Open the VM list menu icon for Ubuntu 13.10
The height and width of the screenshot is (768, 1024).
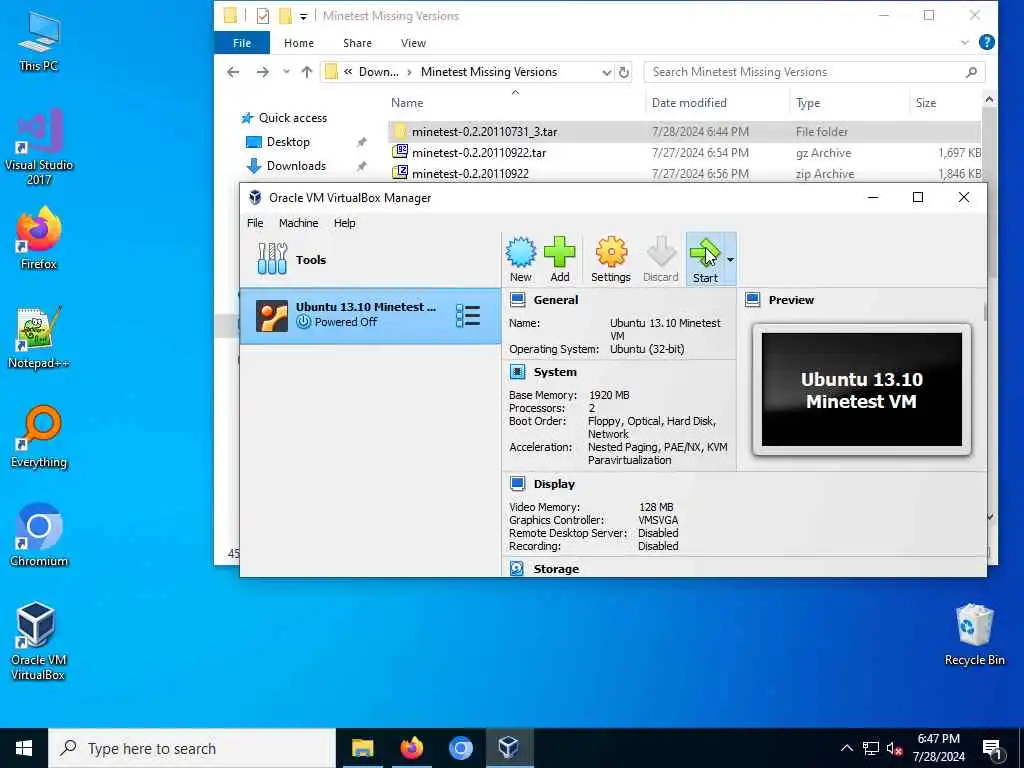tap(468, 315)
